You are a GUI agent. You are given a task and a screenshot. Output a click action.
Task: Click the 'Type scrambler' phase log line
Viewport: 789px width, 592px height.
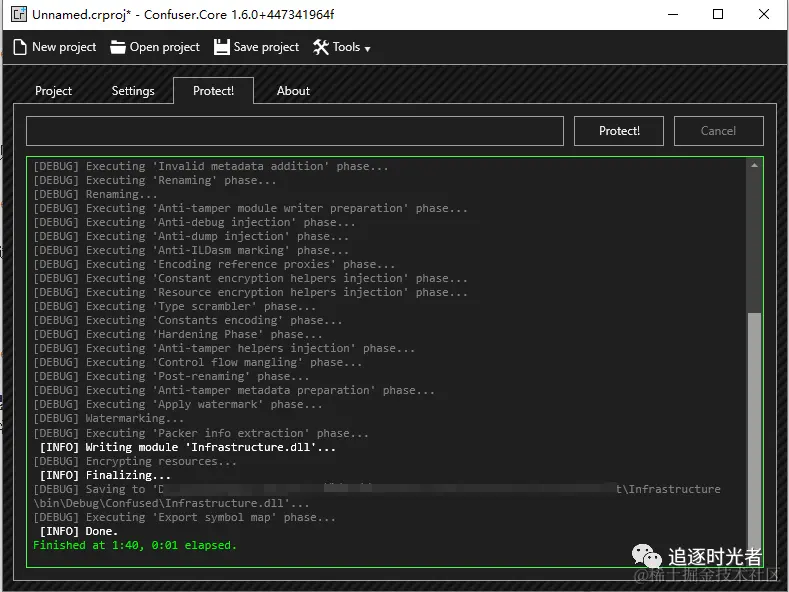[175, 307]
